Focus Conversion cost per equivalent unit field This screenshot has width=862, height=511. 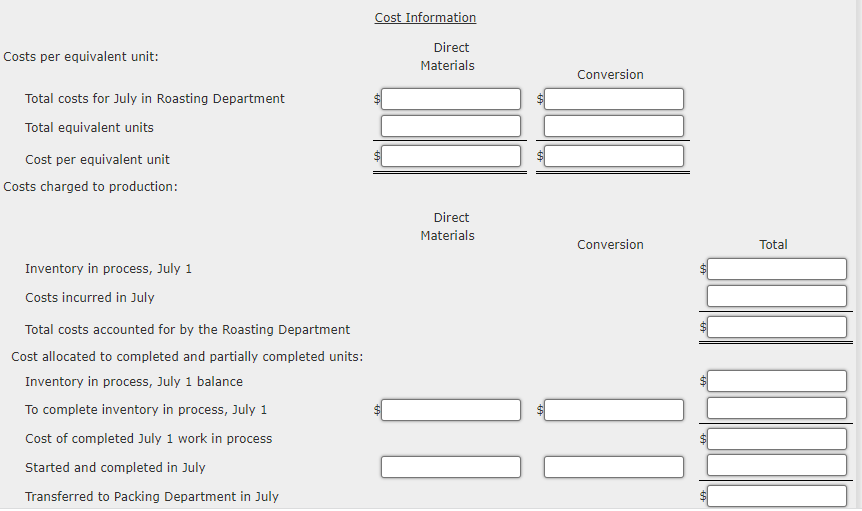(x=614, y=156)
